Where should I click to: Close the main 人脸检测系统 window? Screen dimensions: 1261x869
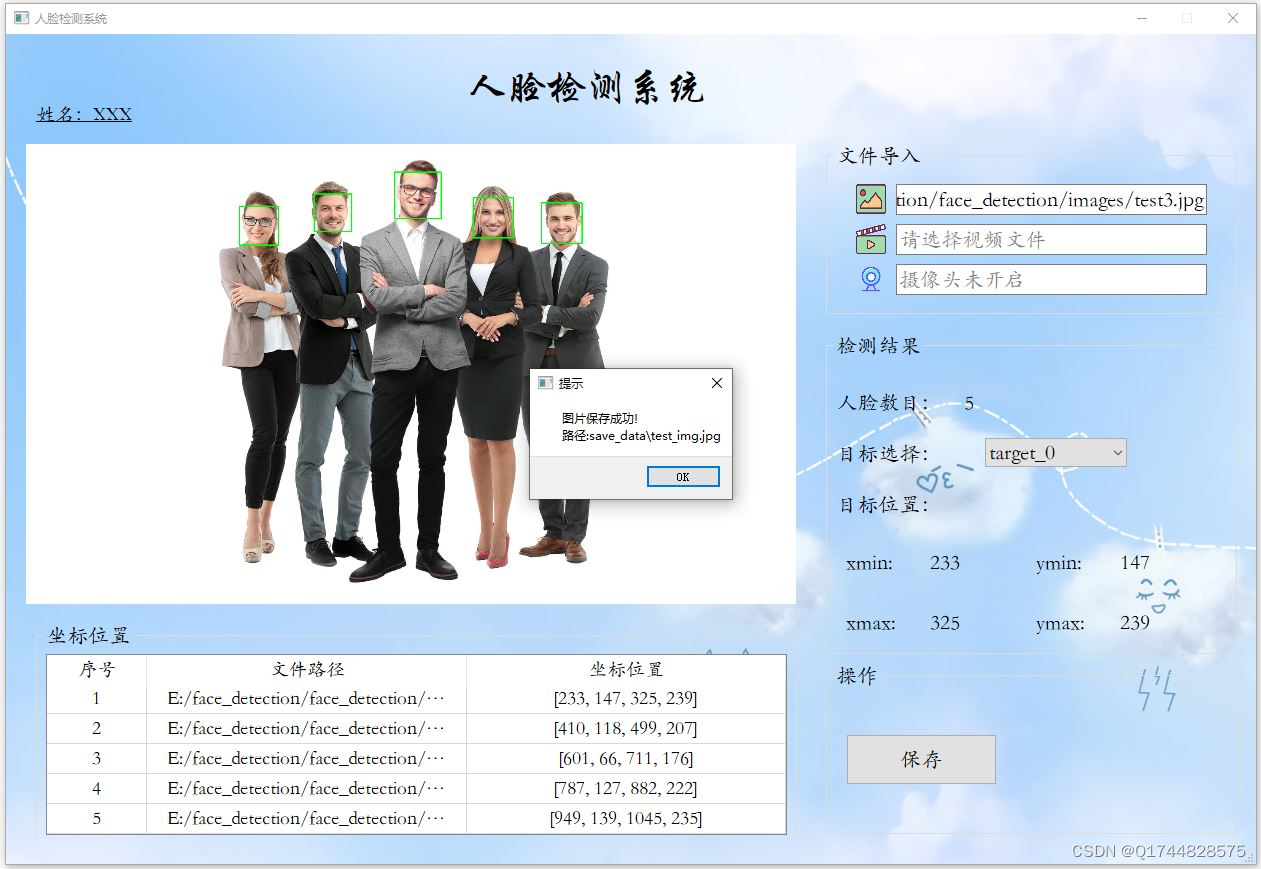point(1233,18)
